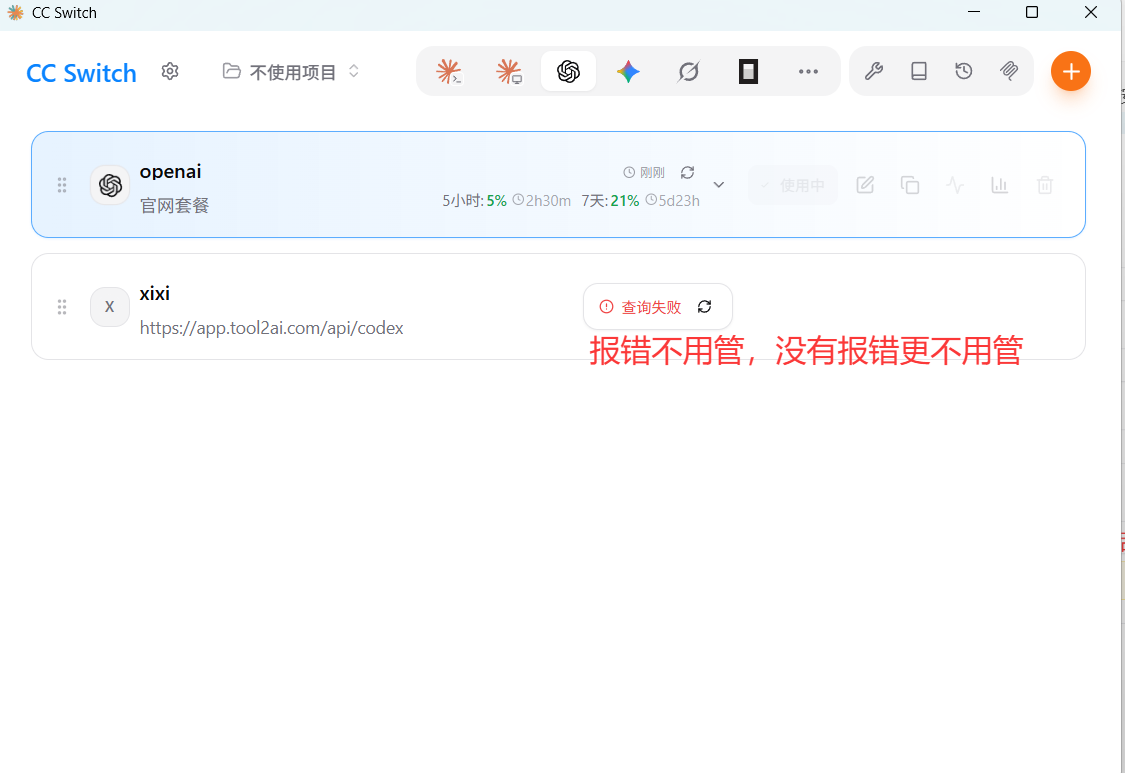This screenshot has height=773, width=1125.
Task: Click the xixi provider name
Action: tap(154, 294)
